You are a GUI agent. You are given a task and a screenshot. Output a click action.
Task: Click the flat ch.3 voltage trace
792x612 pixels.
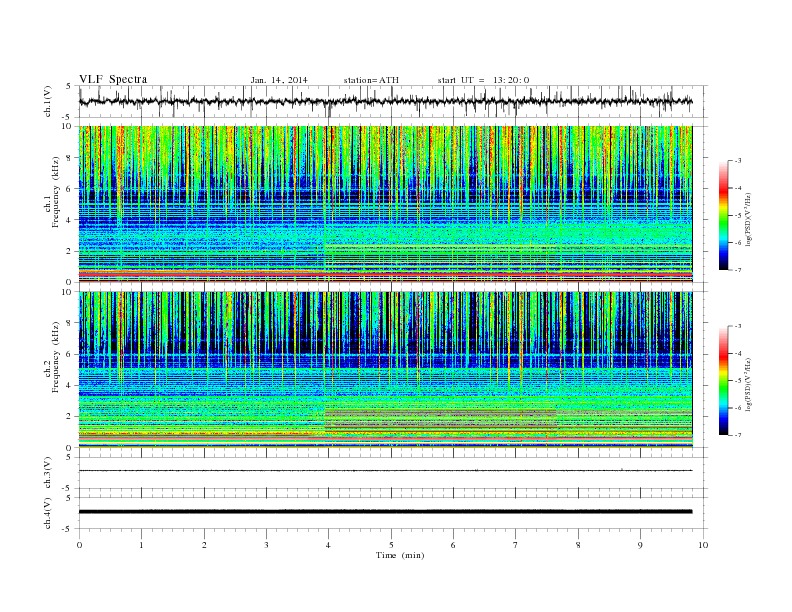pyautogui.click(x=385, y=471)
